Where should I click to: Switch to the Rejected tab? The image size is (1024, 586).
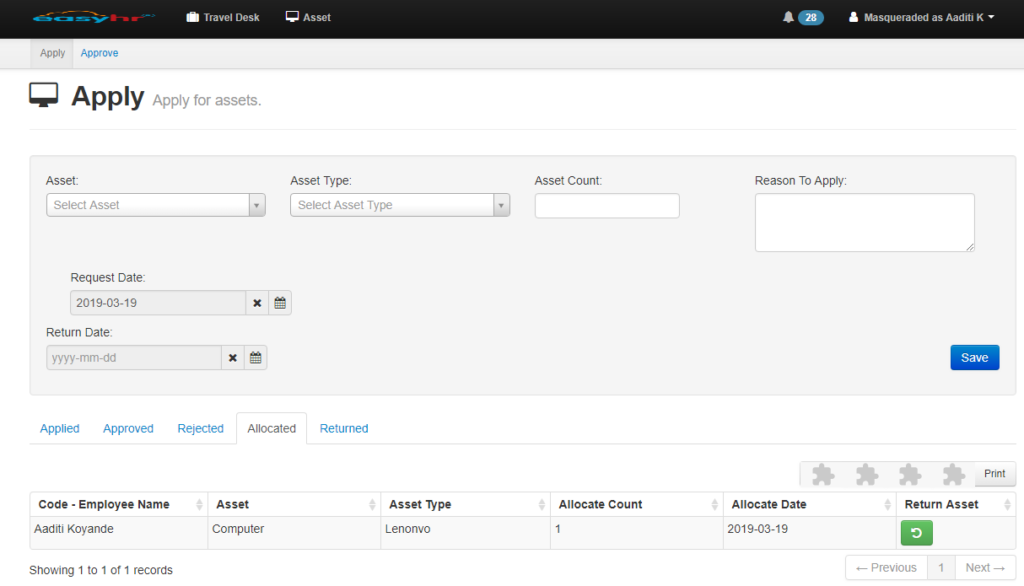coord(200,428)
